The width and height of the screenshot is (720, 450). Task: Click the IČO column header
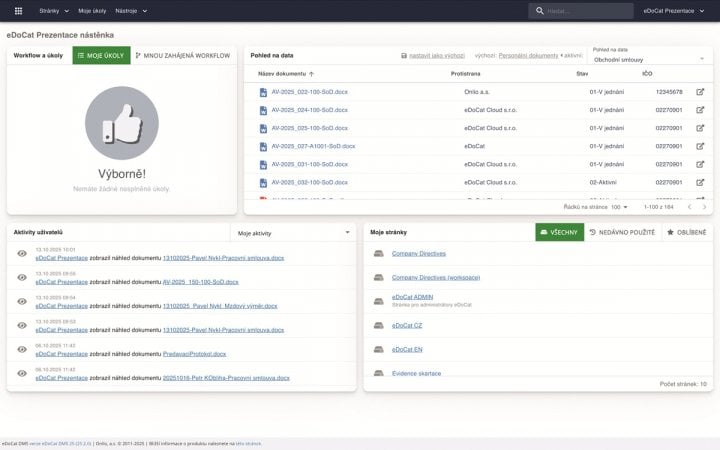click(647, 73)
